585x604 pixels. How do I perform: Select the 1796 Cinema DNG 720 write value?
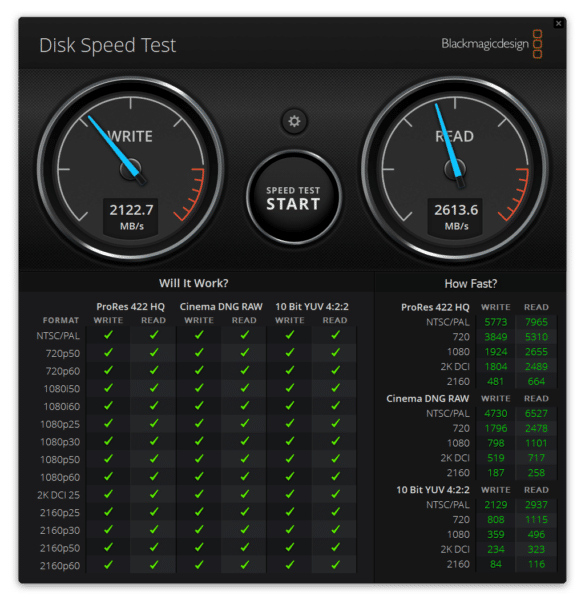(496, 428)
